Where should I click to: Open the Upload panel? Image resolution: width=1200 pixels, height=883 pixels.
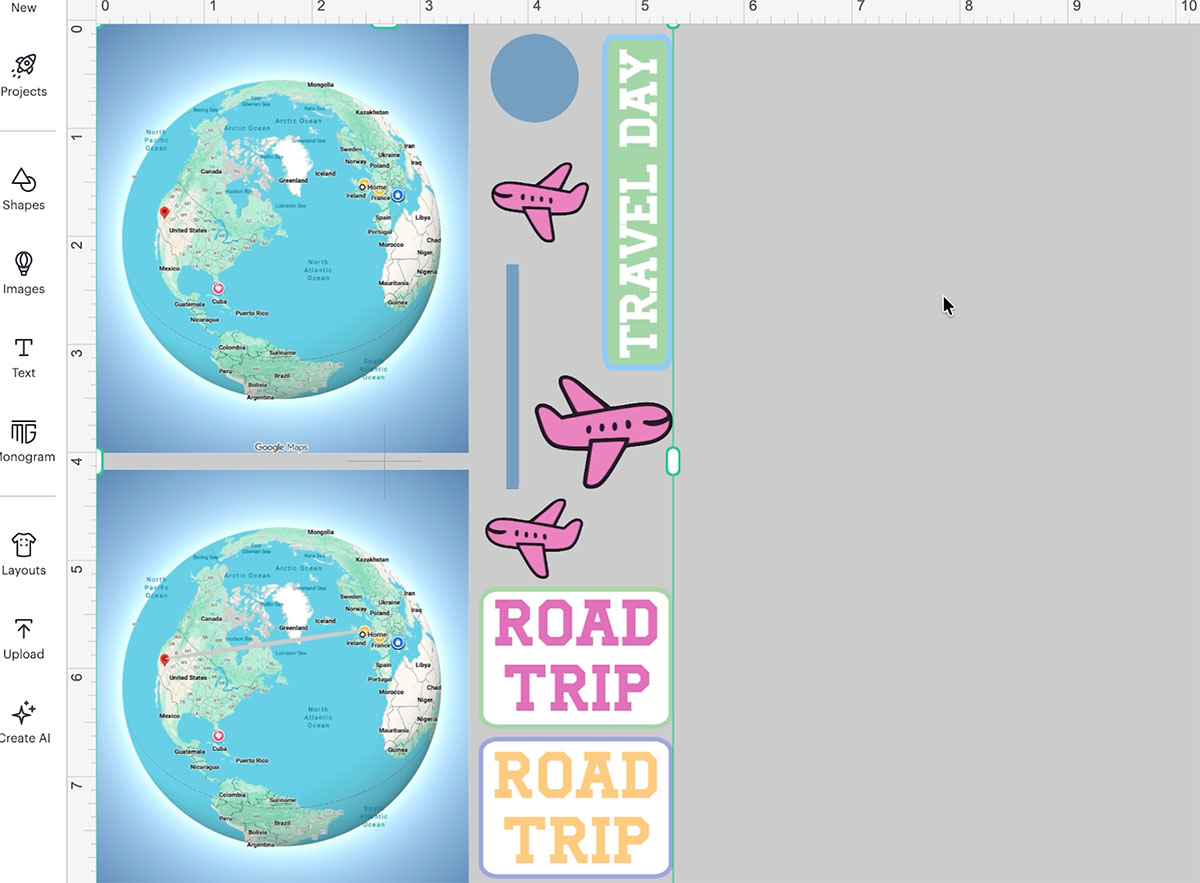click(x=24, y=638)
